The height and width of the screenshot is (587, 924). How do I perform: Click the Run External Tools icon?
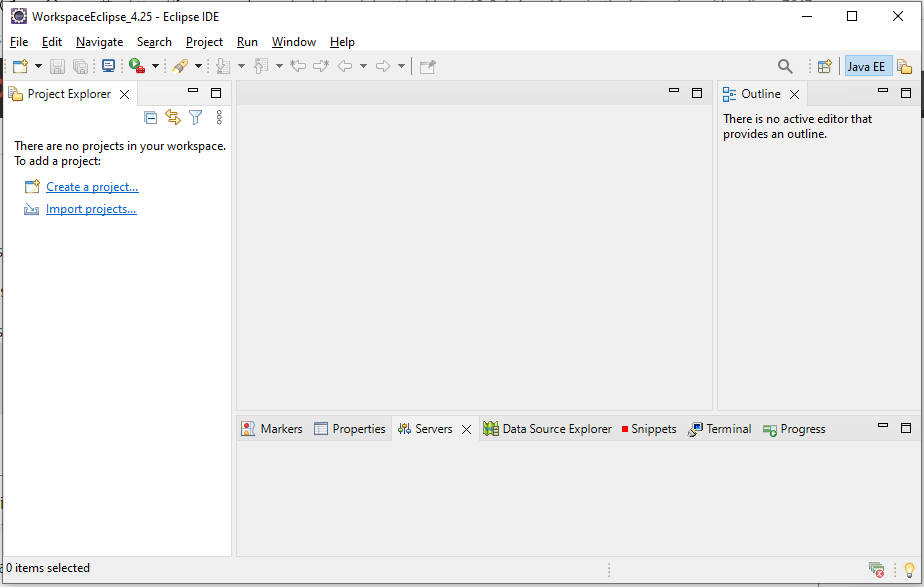[x=137, y=66]
